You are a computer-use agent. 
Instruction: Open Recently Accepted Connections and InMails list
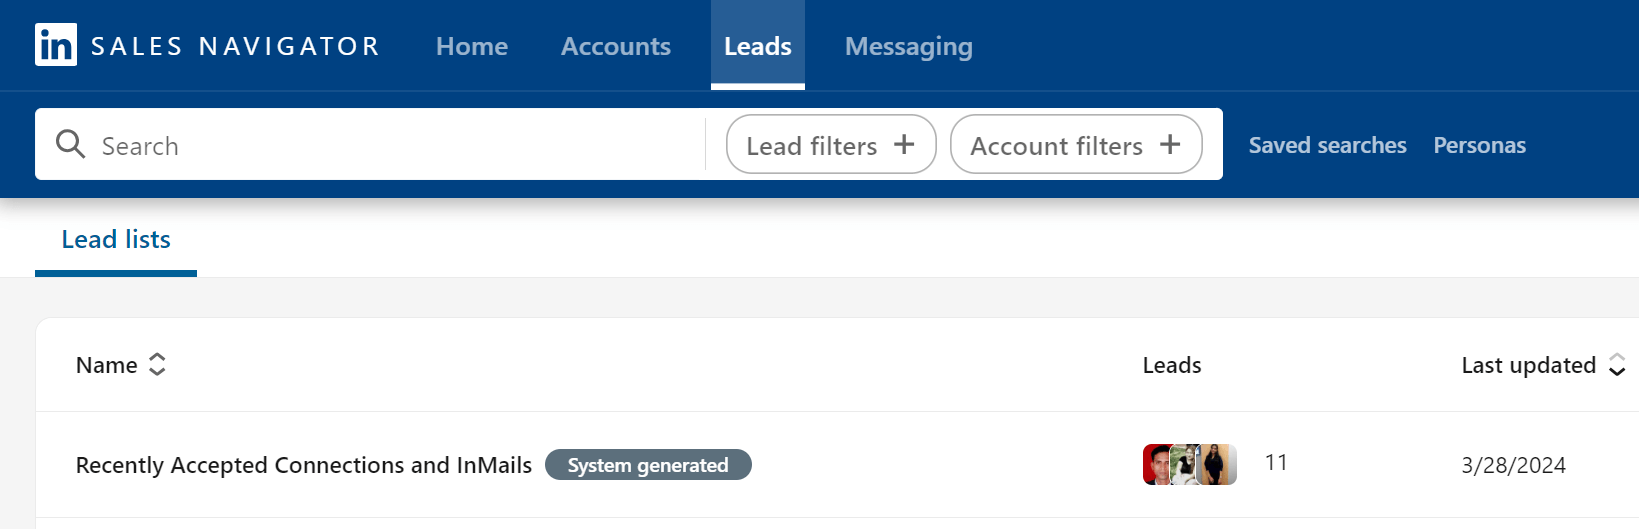click(x=304, y=465)
